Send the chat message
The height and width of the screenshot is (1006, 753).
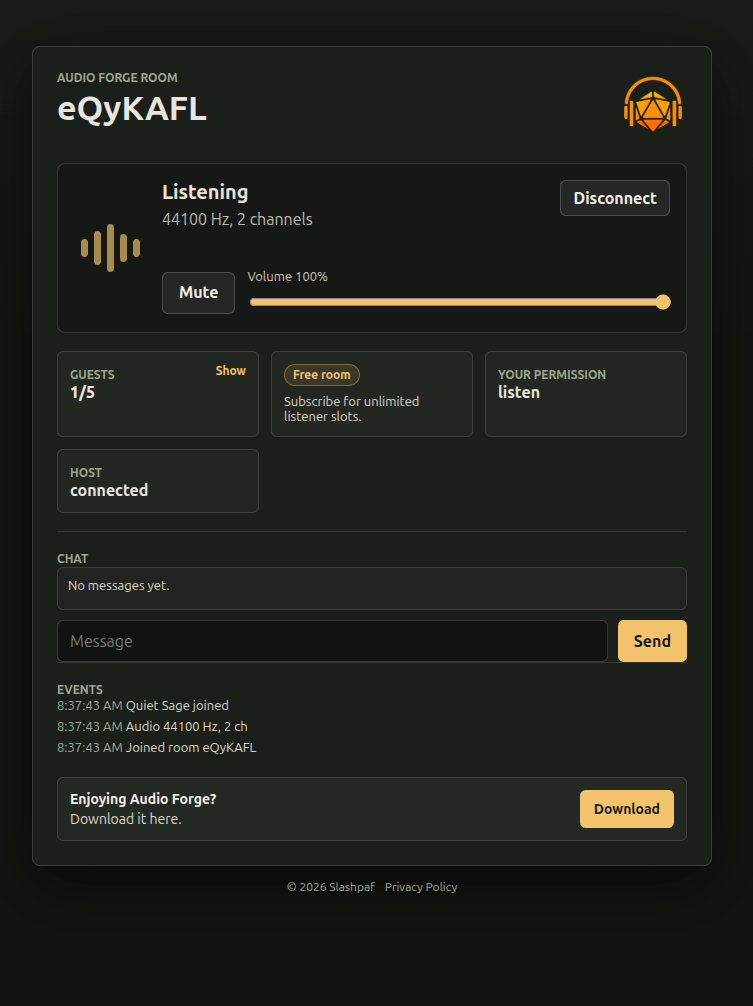click(x=652, y=641)
